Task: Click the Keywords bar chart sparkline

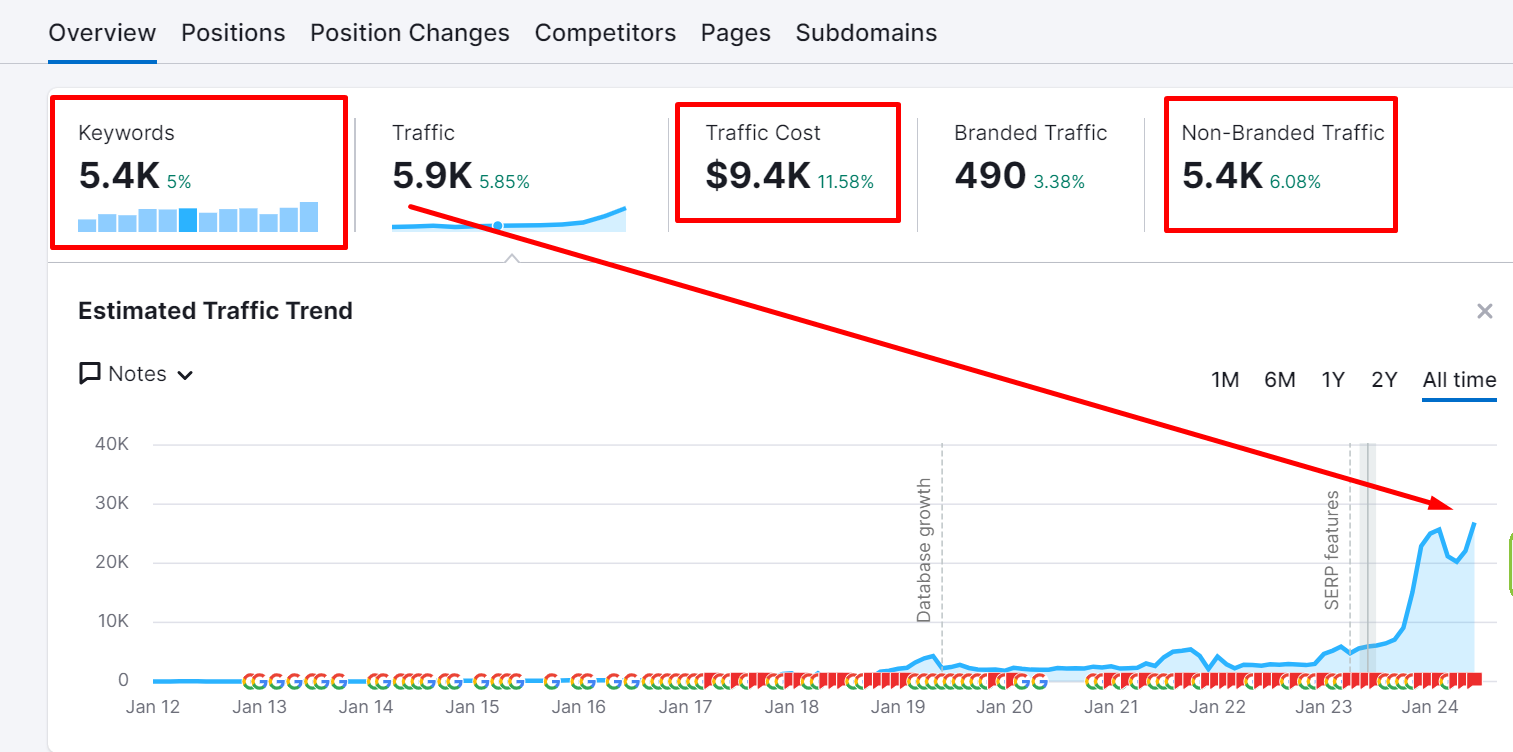Action: [198, 217]
